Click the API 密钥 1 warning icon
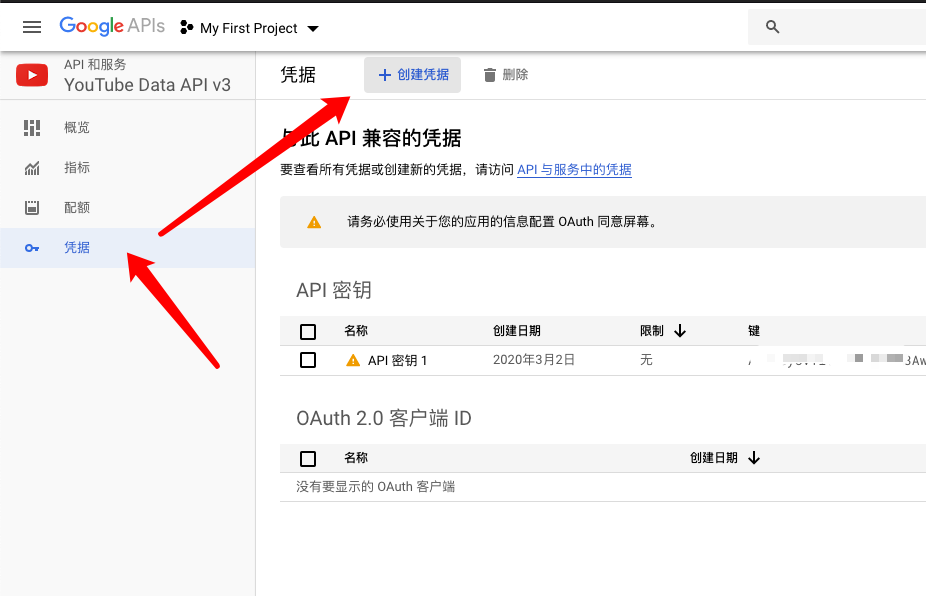Image resolution: width=926 pixels, height=596 pixels. (353, 360)
